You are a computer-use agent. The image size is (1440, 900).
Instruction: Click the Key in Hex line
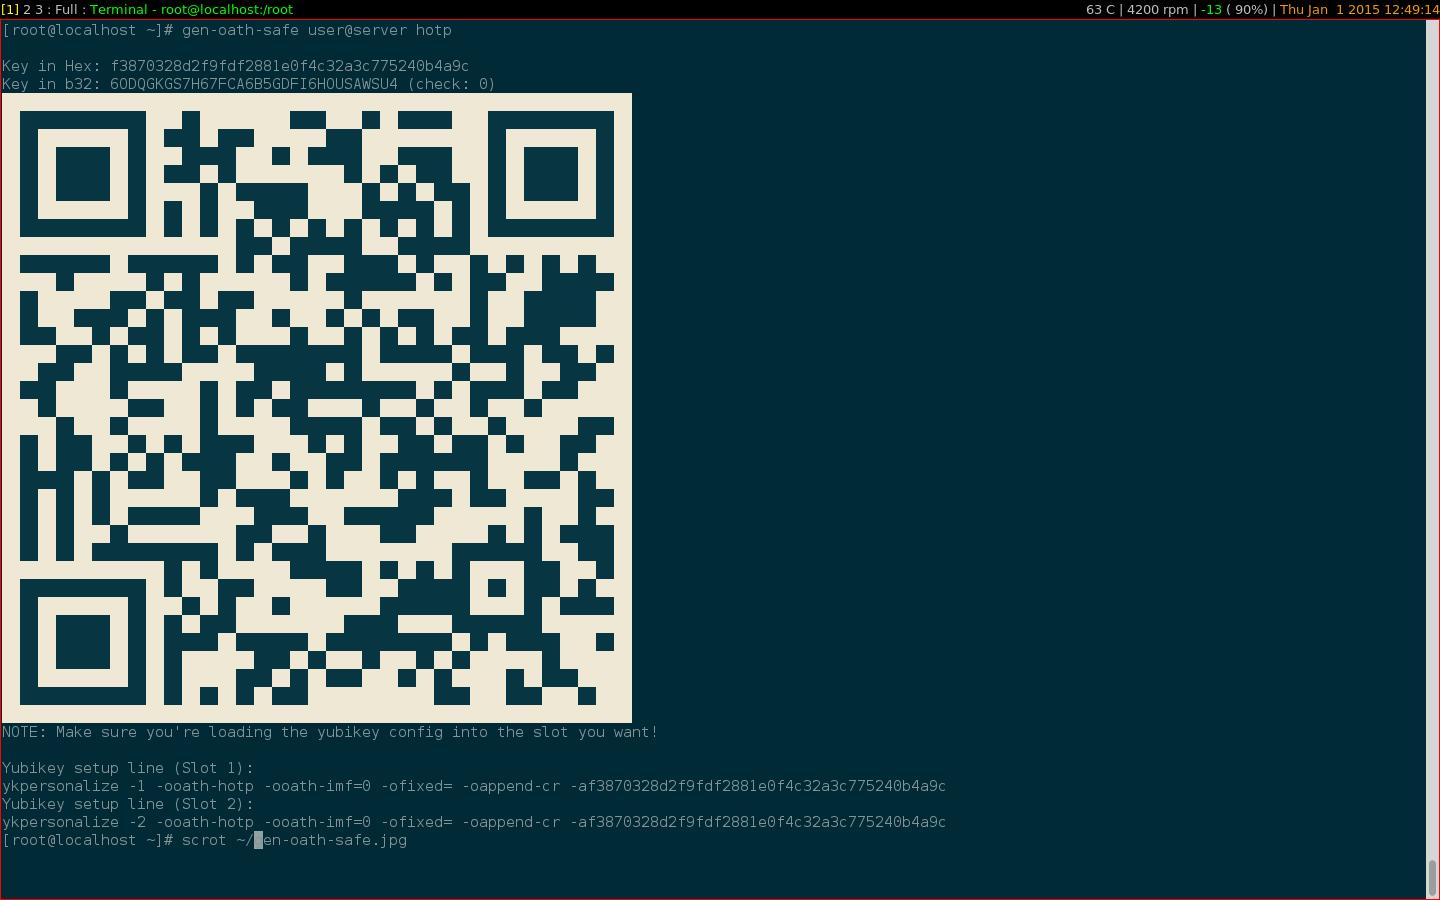(x=235, y=66)
